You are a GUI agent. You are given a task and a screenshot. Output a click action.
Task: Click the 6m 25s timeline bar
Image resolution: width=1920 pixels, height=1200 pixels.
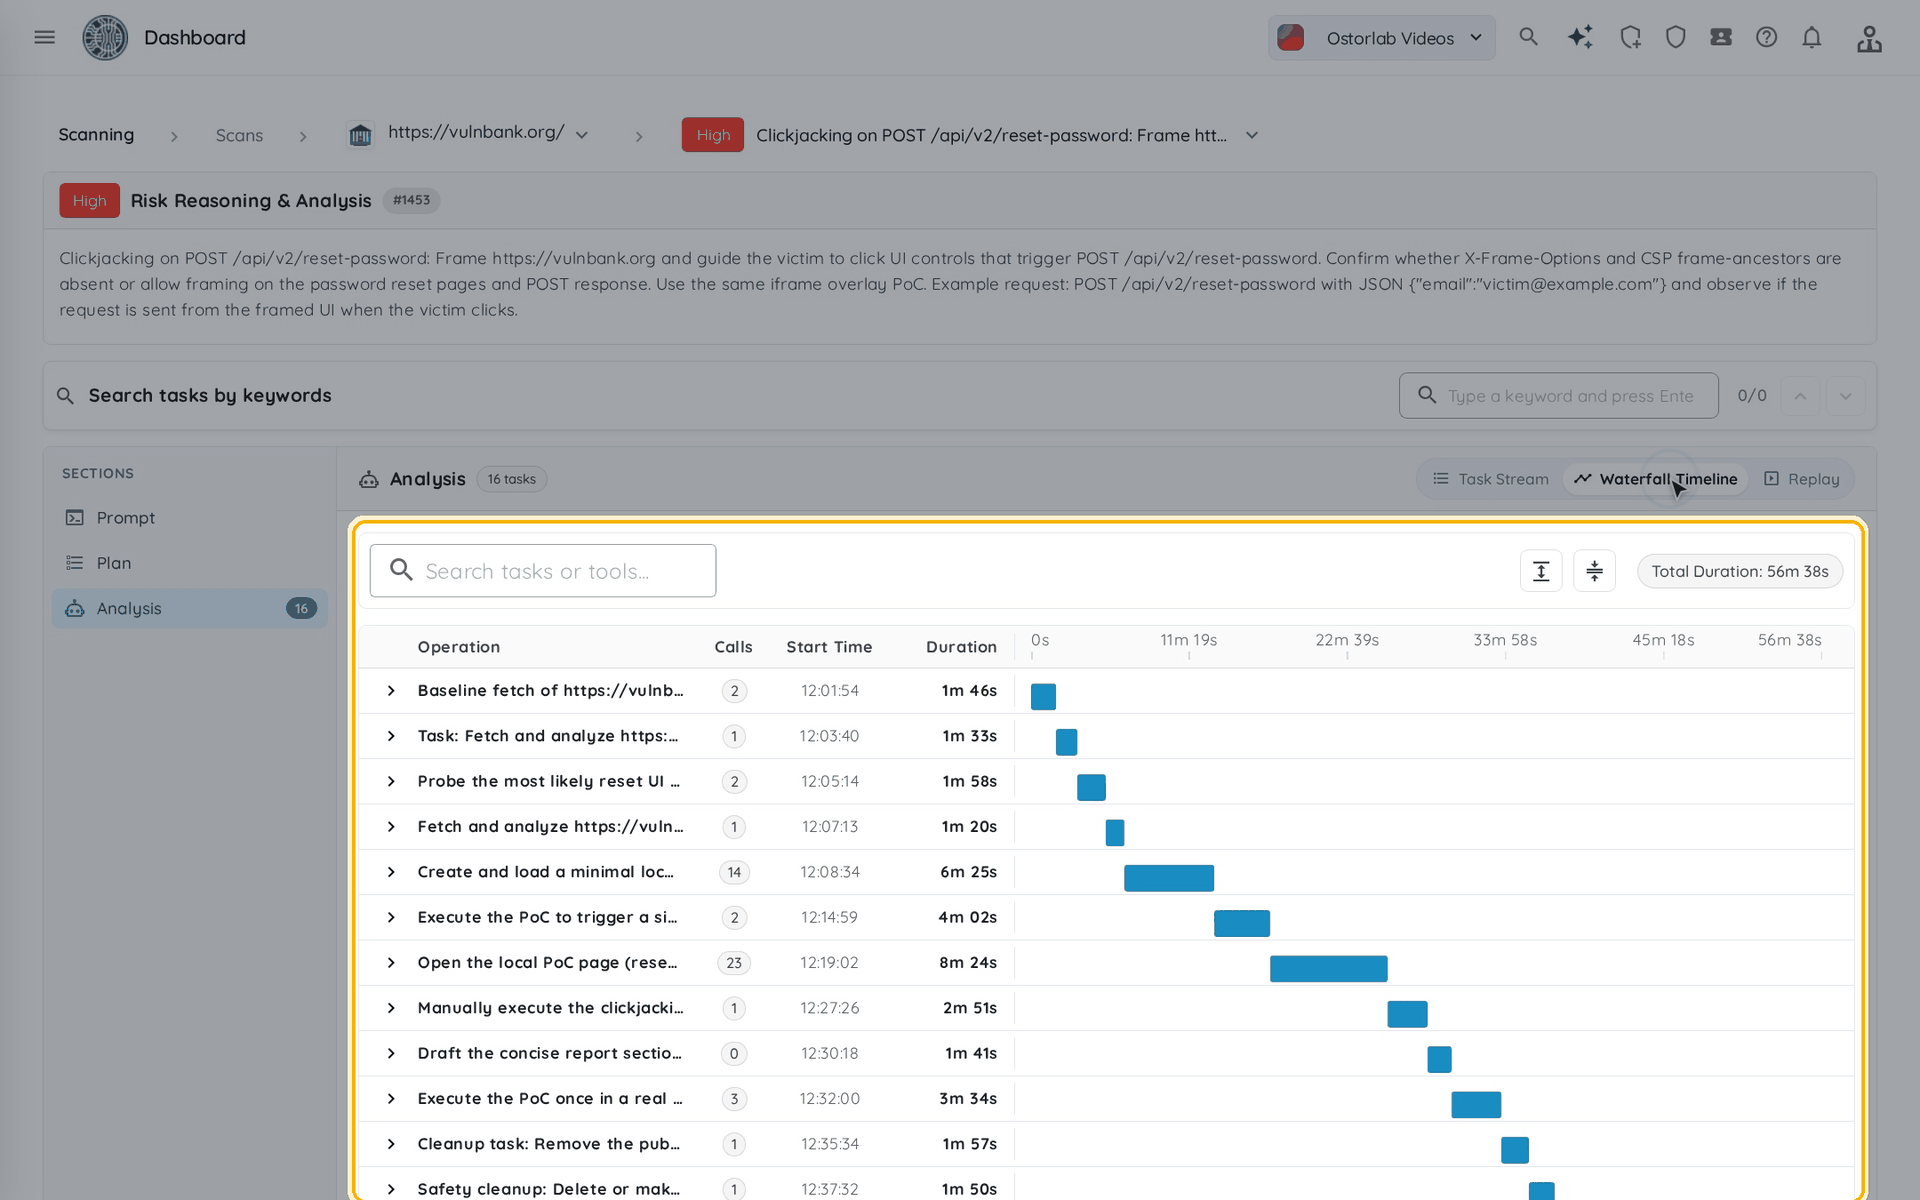[x=1169, y=878]
